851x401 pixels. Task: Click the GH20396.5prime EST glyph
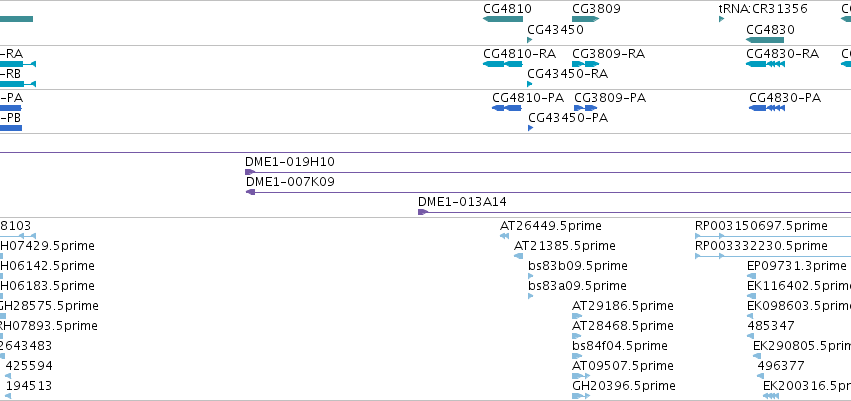(581, 396)
